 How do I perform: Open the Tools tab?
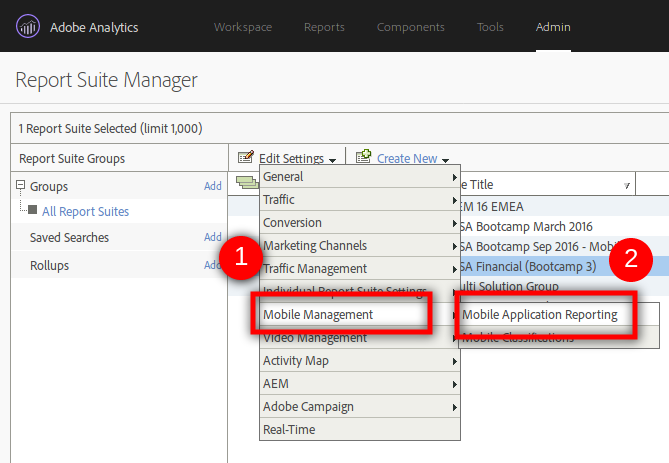(x=490, y=27)
